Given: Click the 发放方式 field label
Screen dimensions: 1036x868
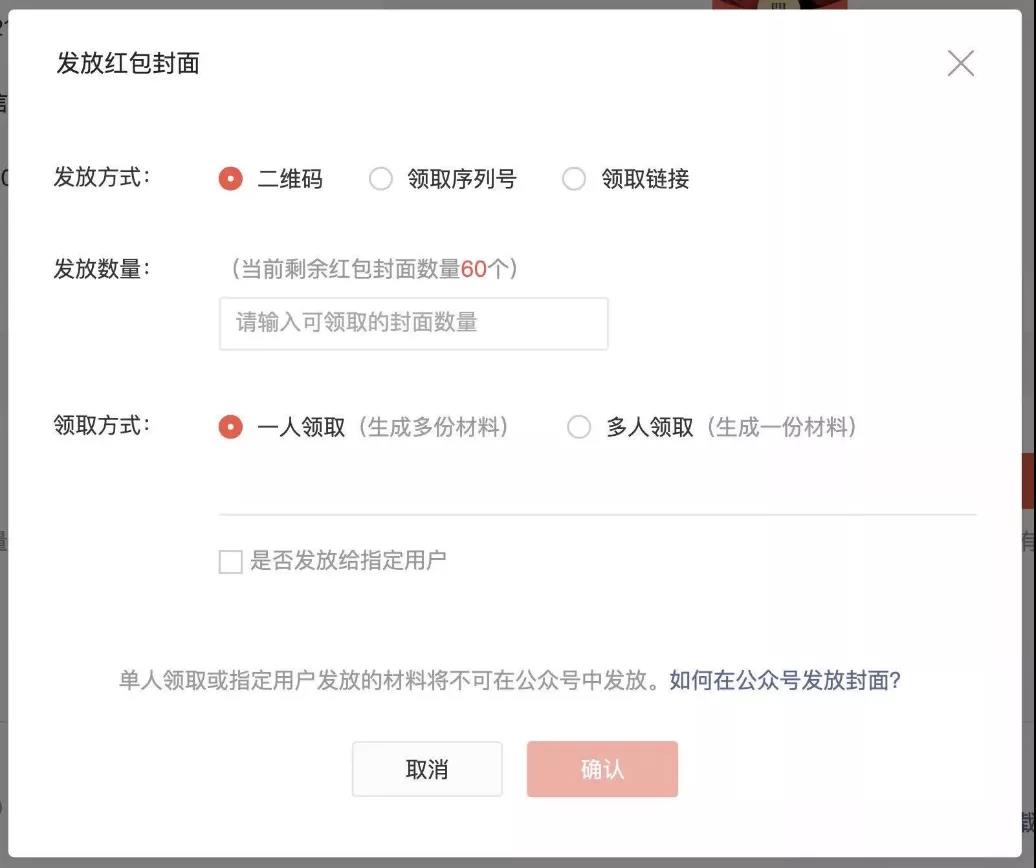Looking at the screenshot, I should pos(101,178).
